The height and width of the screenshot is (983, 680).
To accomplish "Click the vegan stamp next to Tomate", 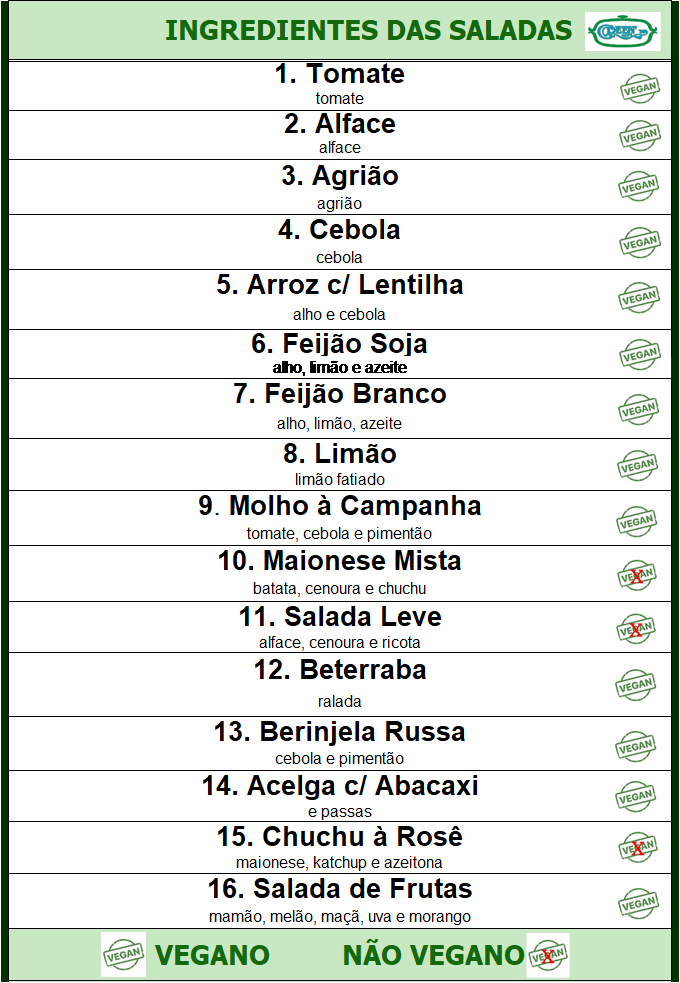I will coord(639,89).
